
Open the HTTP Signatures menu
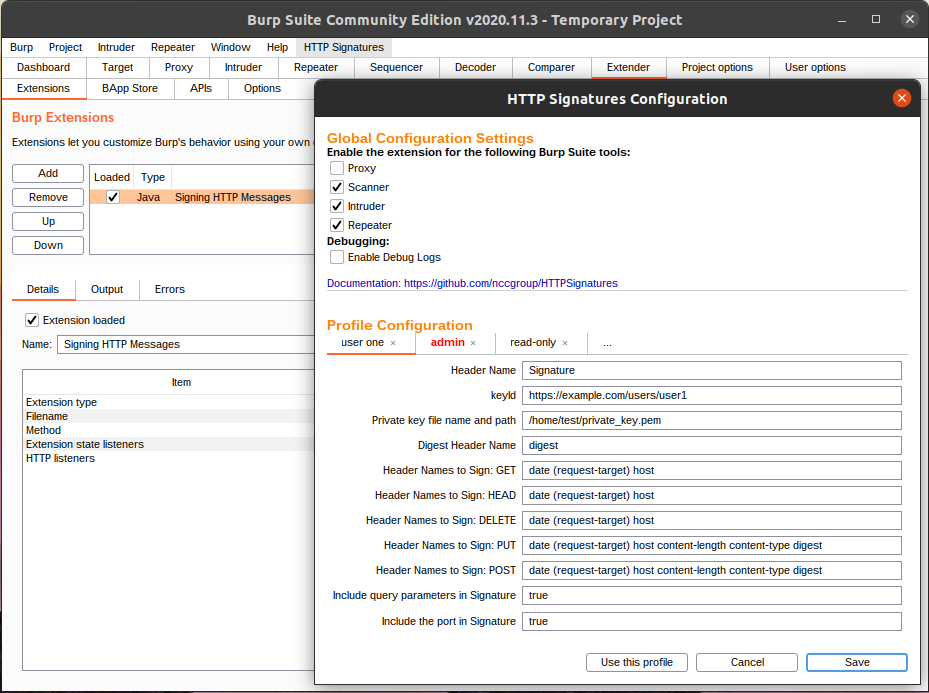point(344,47)
